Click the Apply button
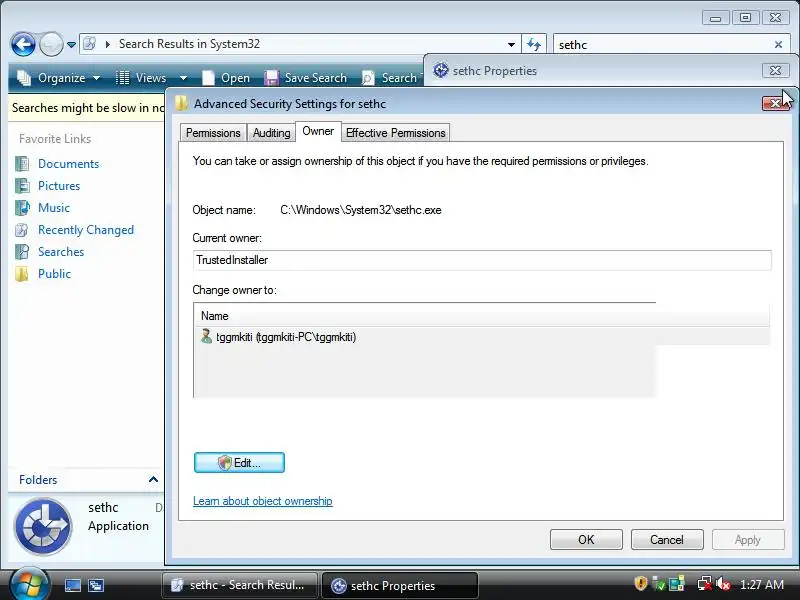This screenshot has width=800, height=600. (x=748, y=539)
